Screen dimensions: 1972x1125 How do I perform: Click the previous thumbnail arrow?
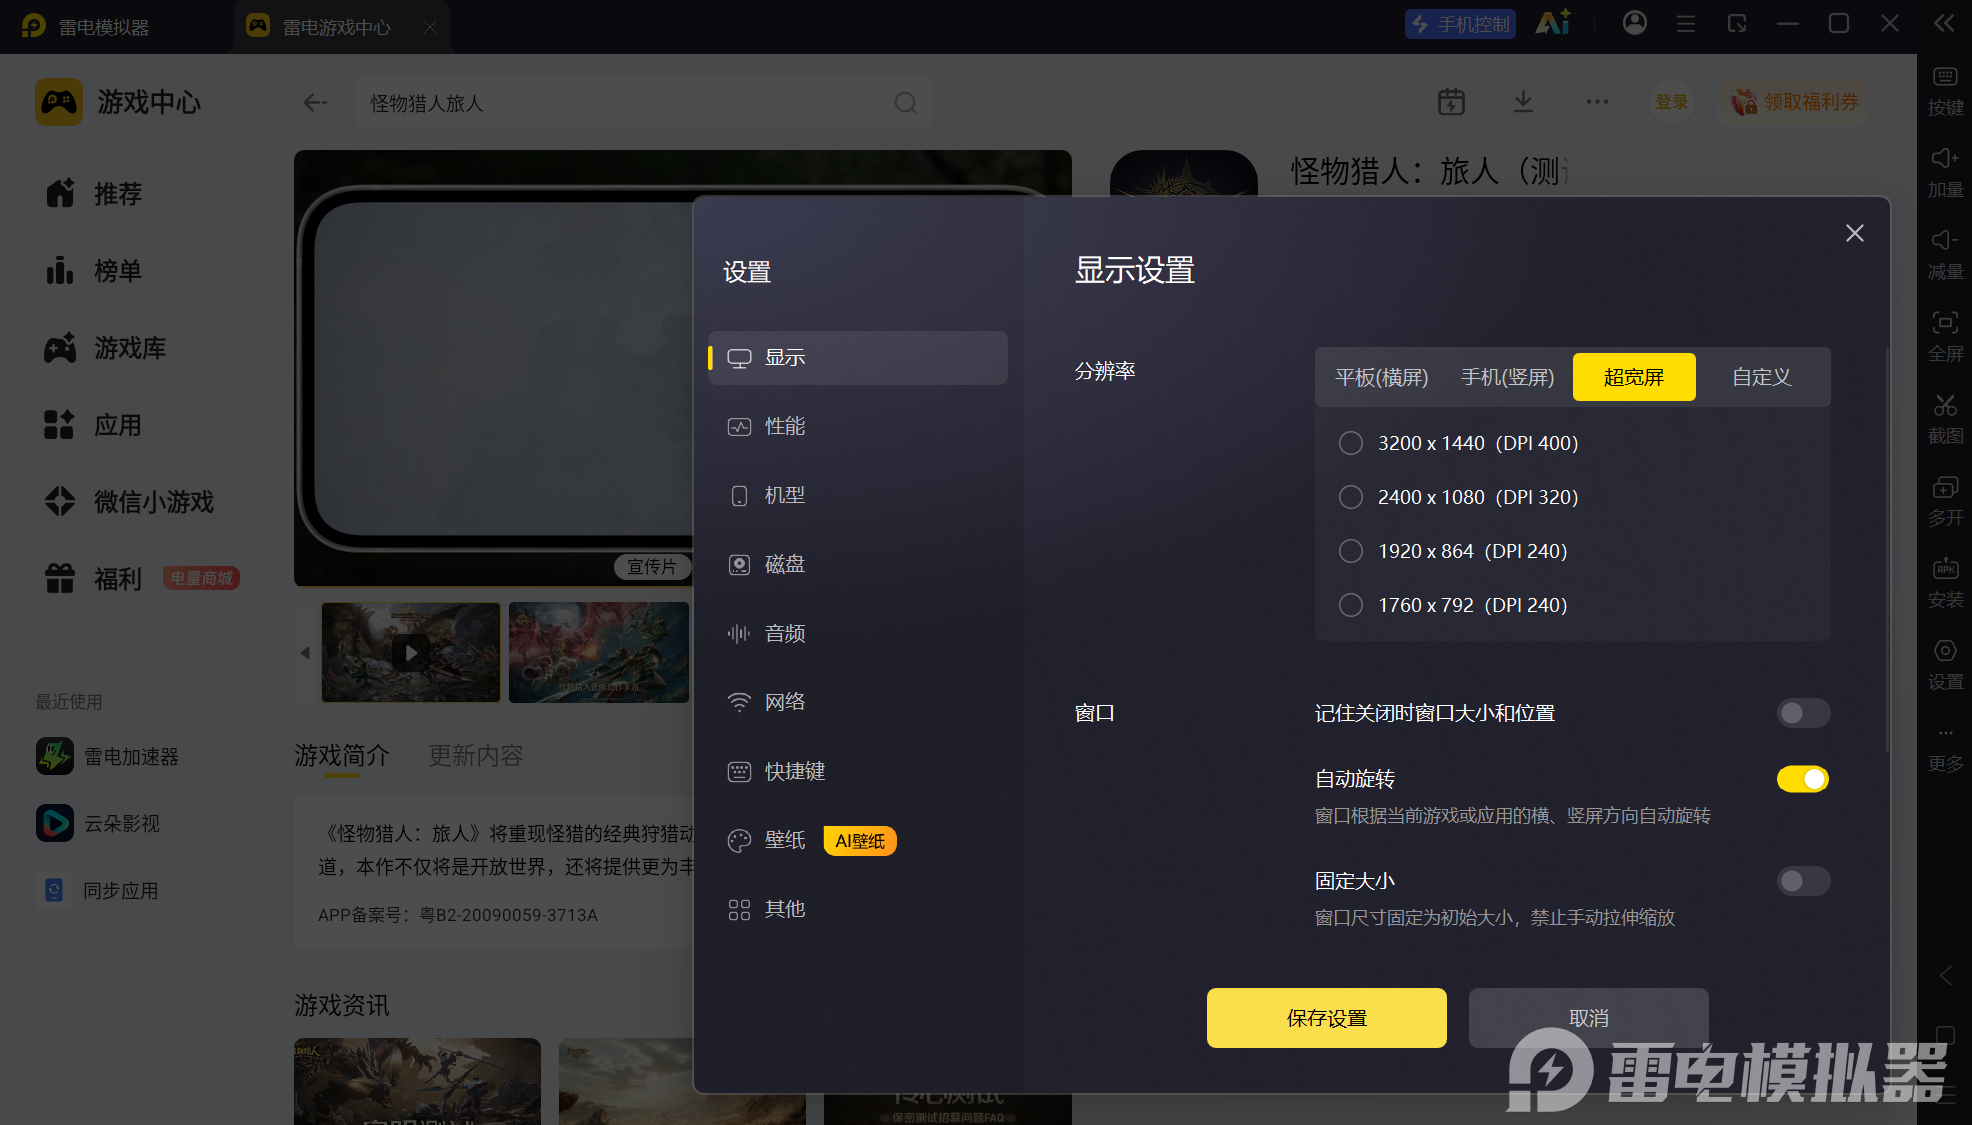[305, 652]
